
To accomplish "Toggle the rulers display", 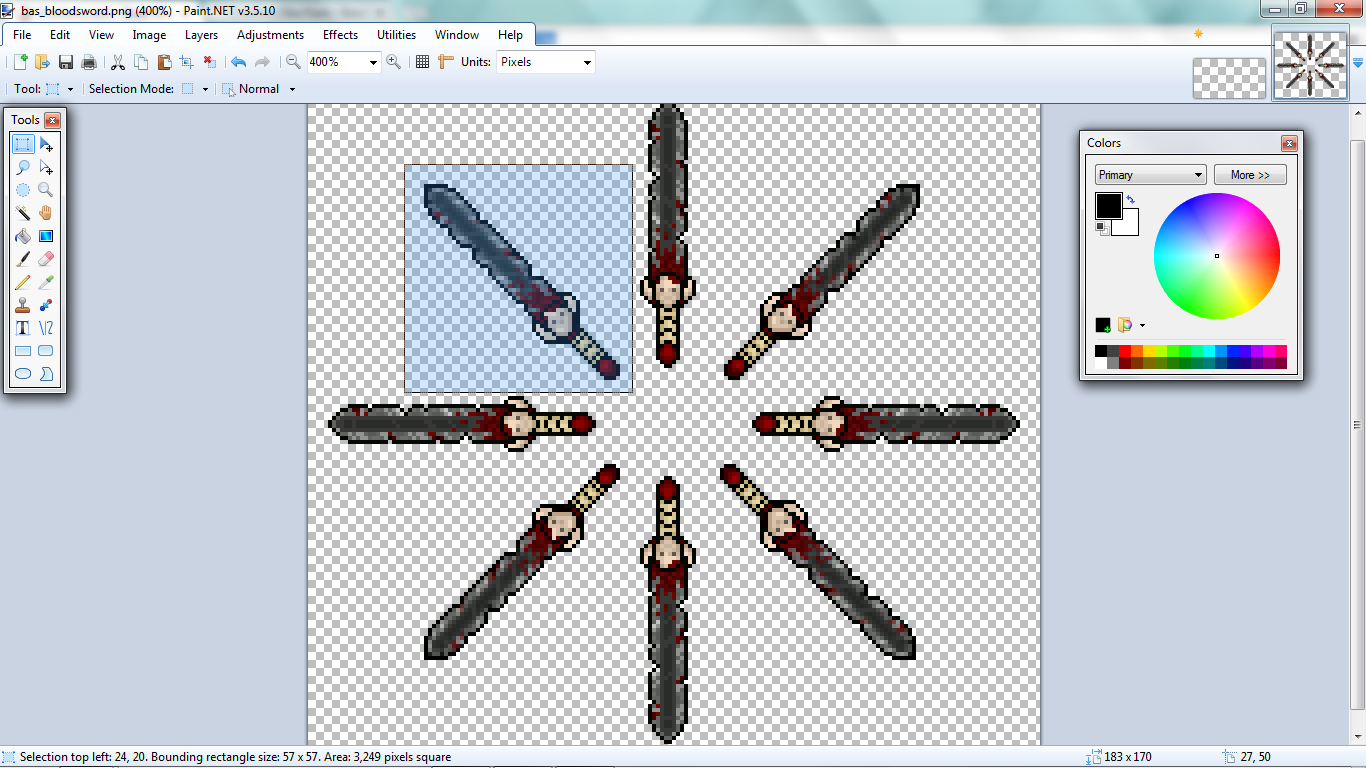I will click(446, 62).
